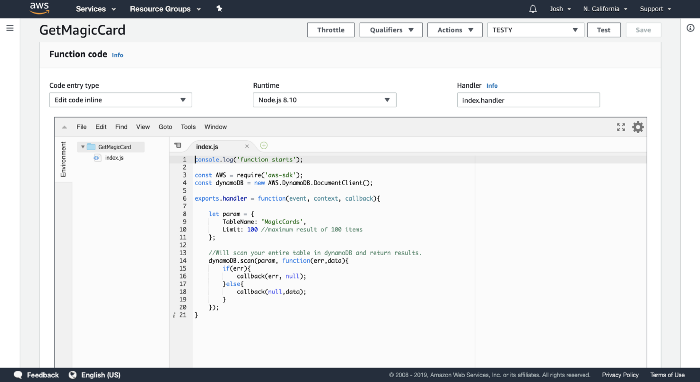Open the Goto menu in editor
700x382 pixels.
(x=165, y=127)
